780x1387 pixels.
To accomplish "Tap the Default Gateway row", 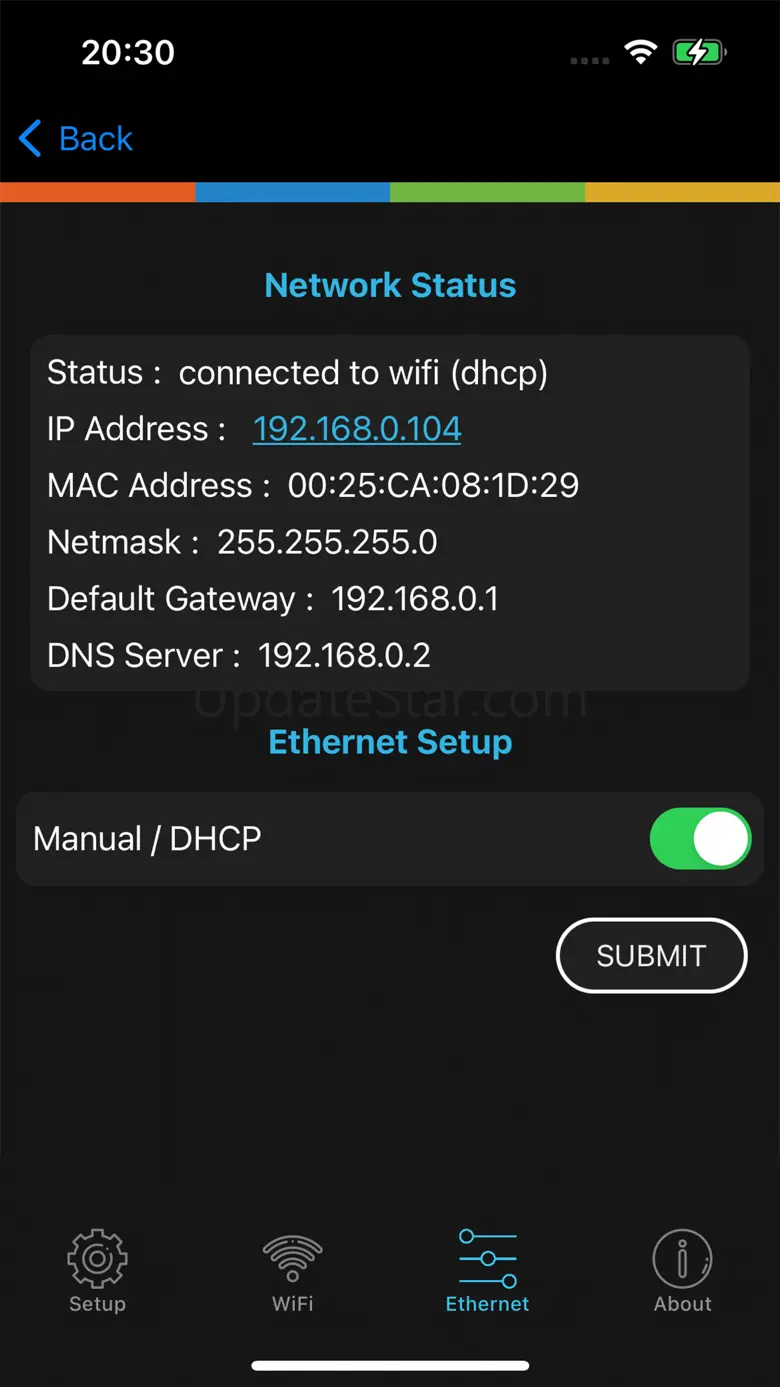I will [272, 599].
